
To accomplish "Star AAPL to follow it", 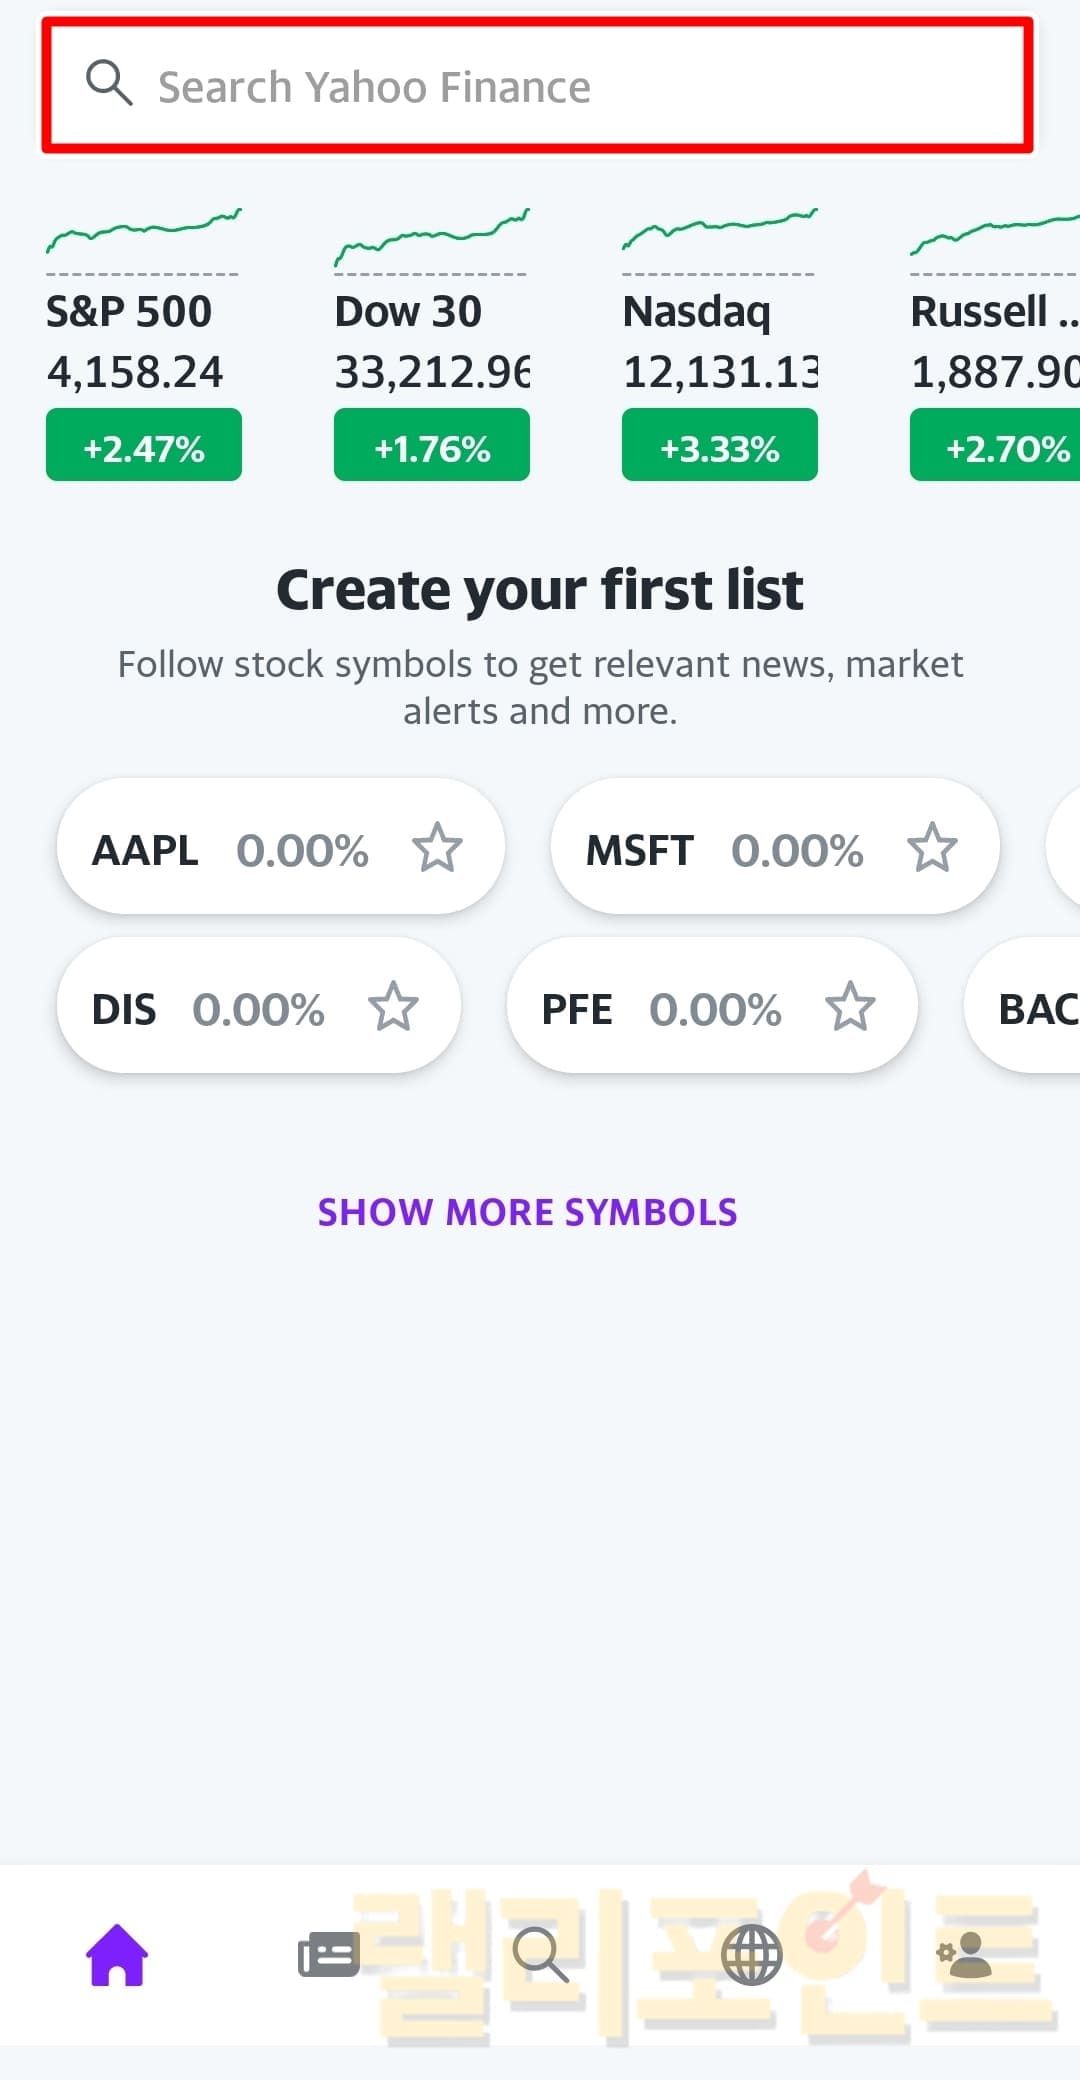I will [x=437, y=848].
